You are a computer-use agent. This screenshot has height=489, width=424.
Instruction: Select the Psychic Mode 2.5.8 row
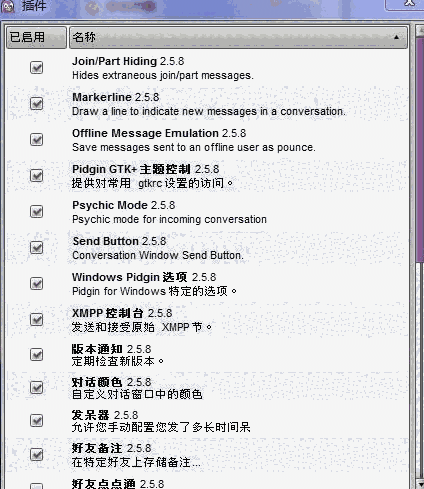coord(207,212)
